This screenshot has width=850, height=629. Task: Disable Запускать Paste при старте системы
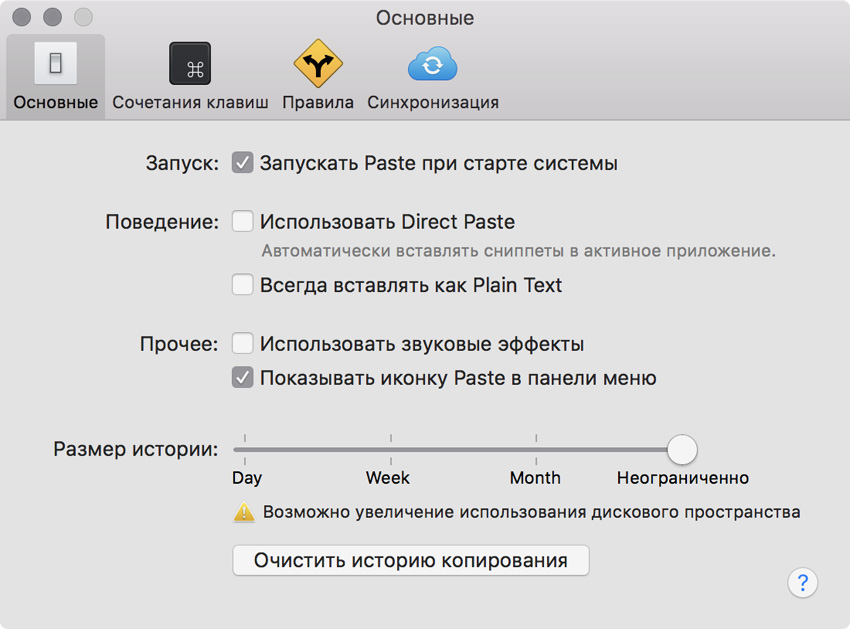coord(242,163)
